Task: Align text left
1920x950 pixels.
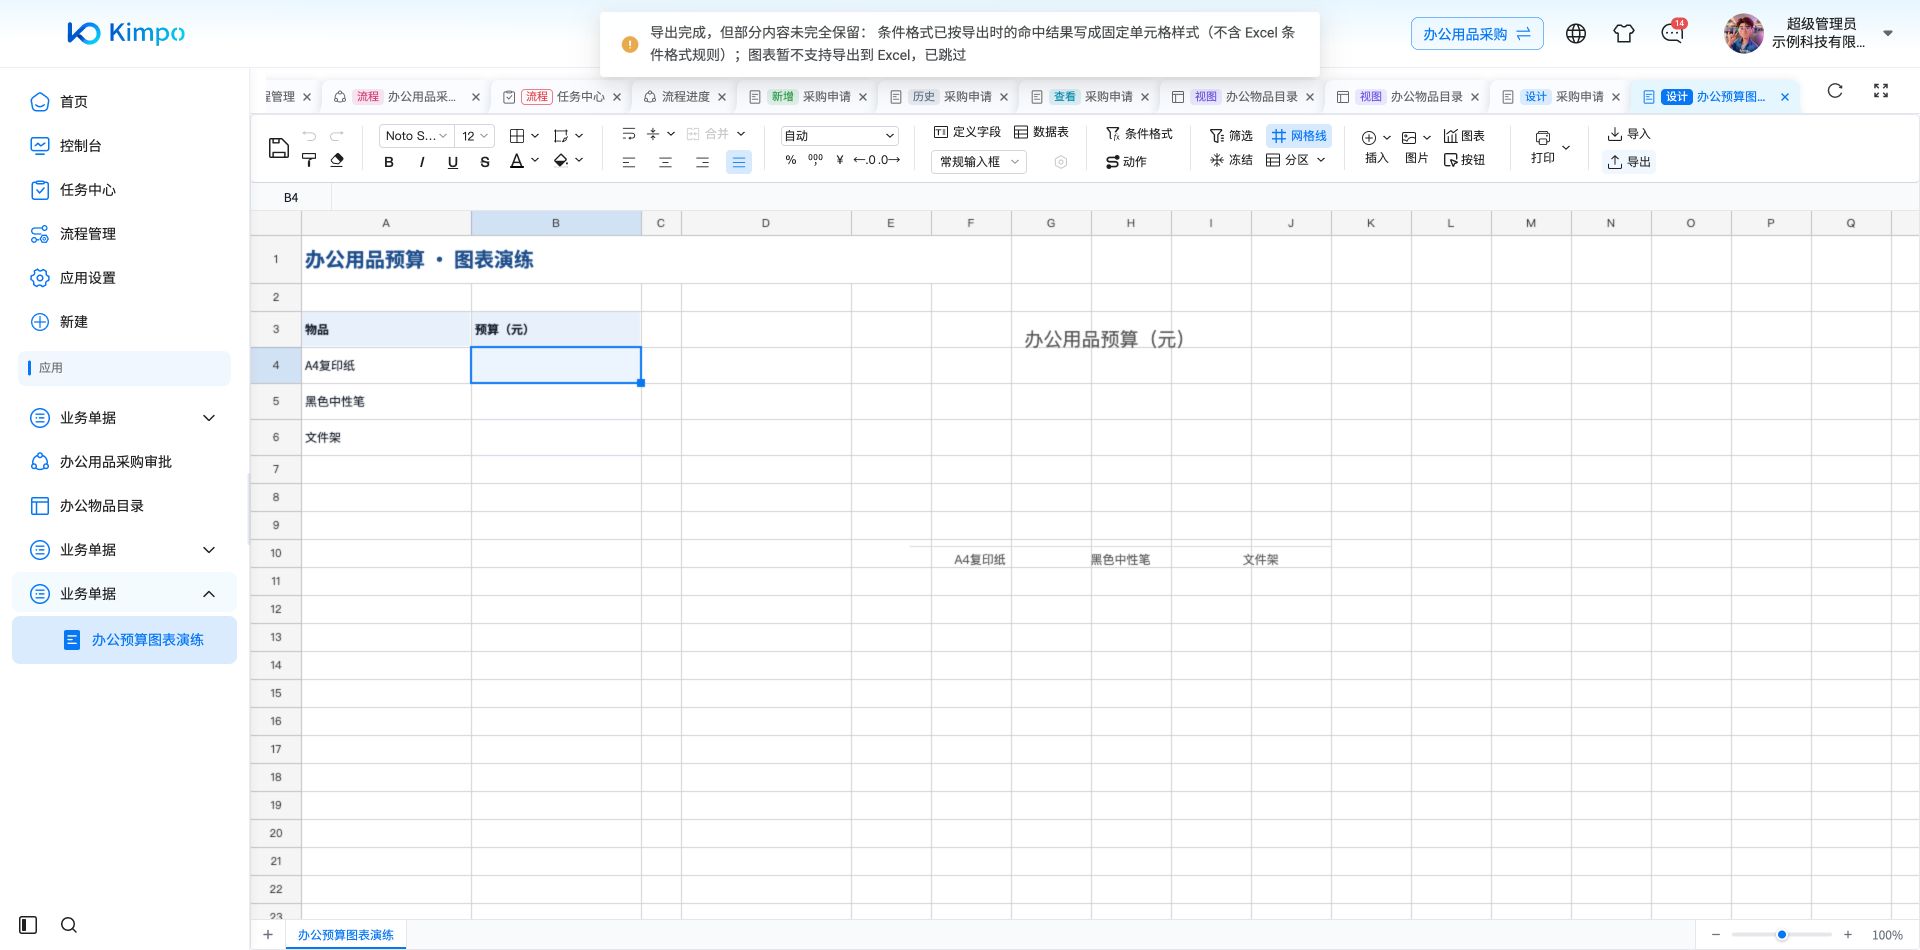Action: (x=629, y=162)
